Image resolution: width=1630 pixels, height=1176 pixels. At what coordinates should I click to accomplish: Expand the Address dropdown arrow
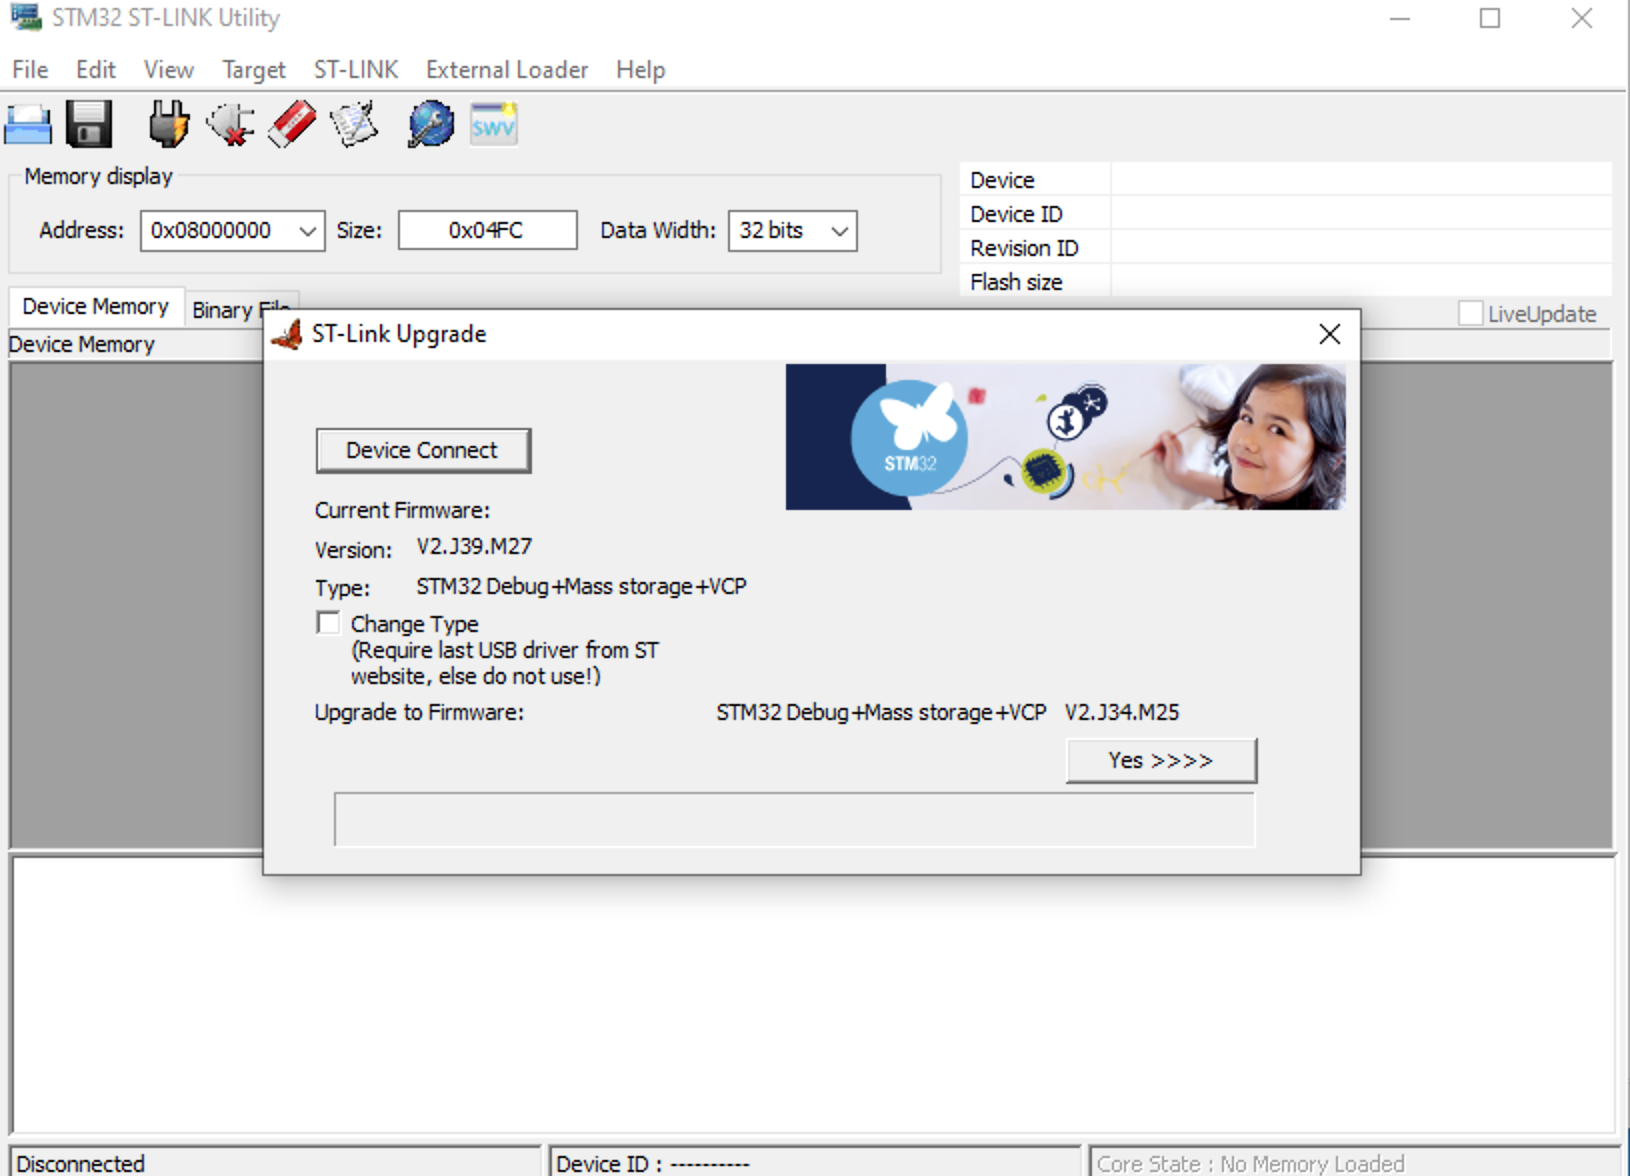308,231
